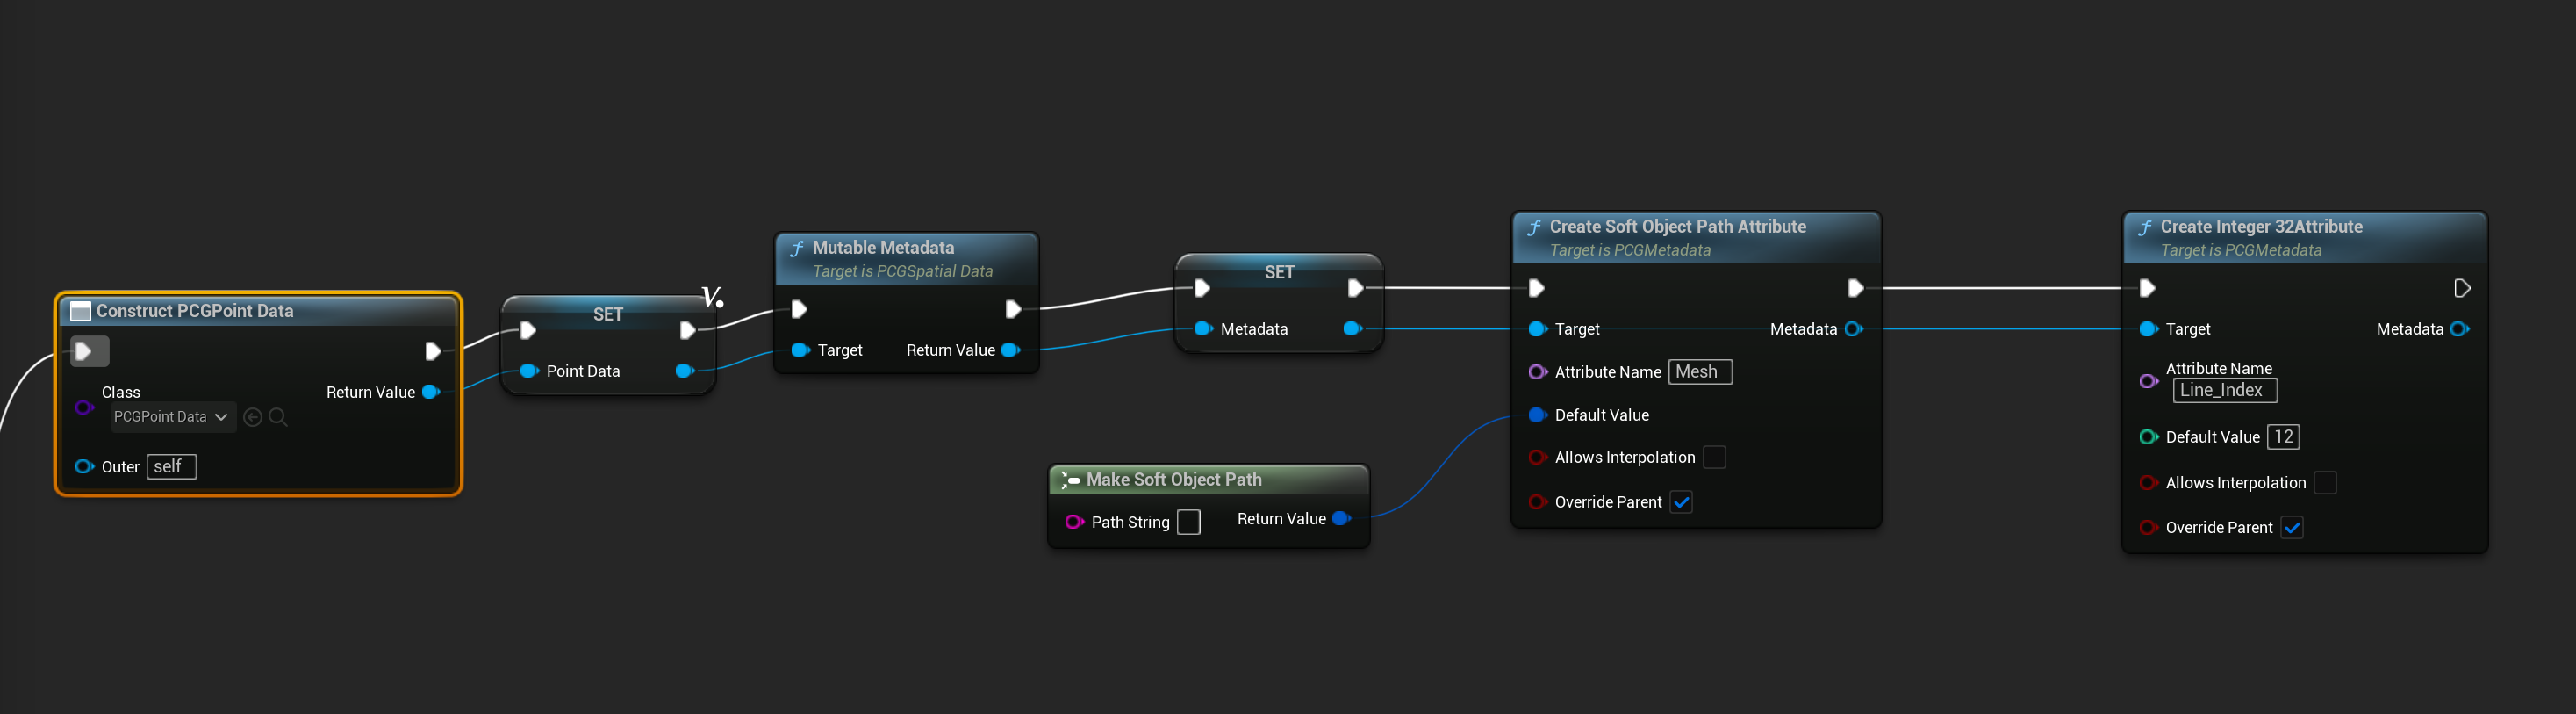The image size is (2576, 714).
Task: Click the Path String input pin
Action: pos(1074,522)
